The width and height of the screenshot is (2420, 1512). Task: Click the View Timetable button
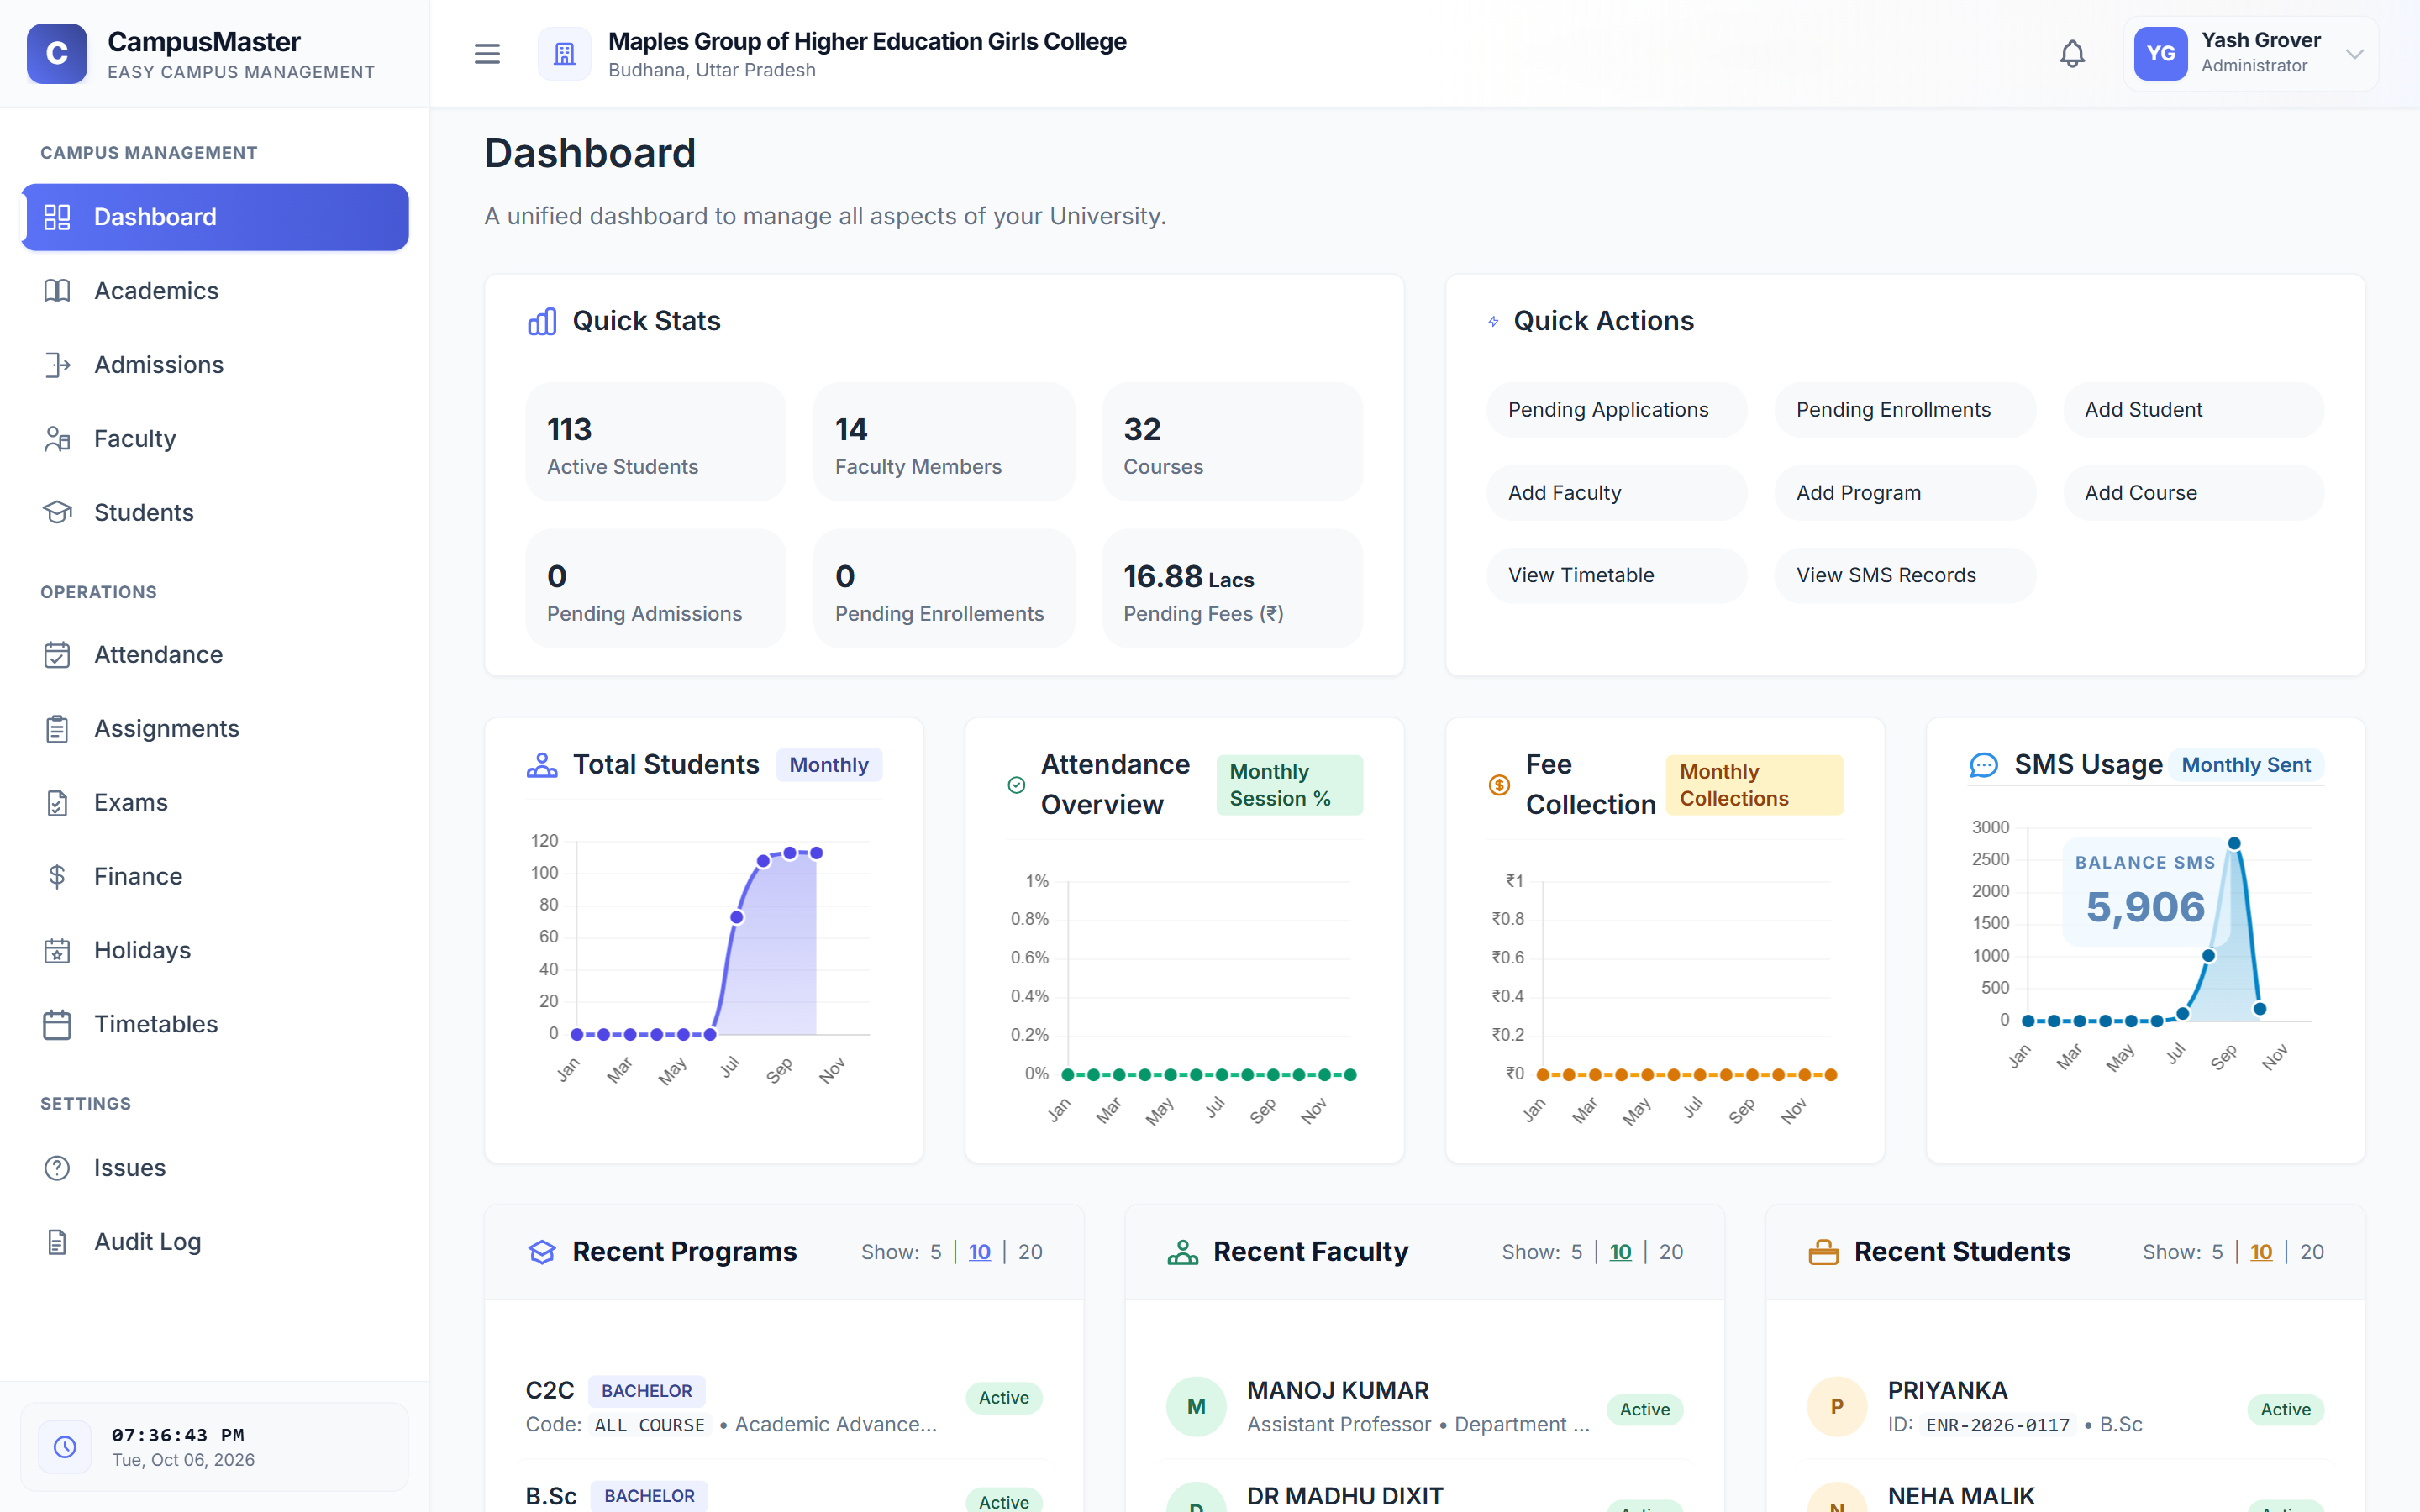(1616, 576)
